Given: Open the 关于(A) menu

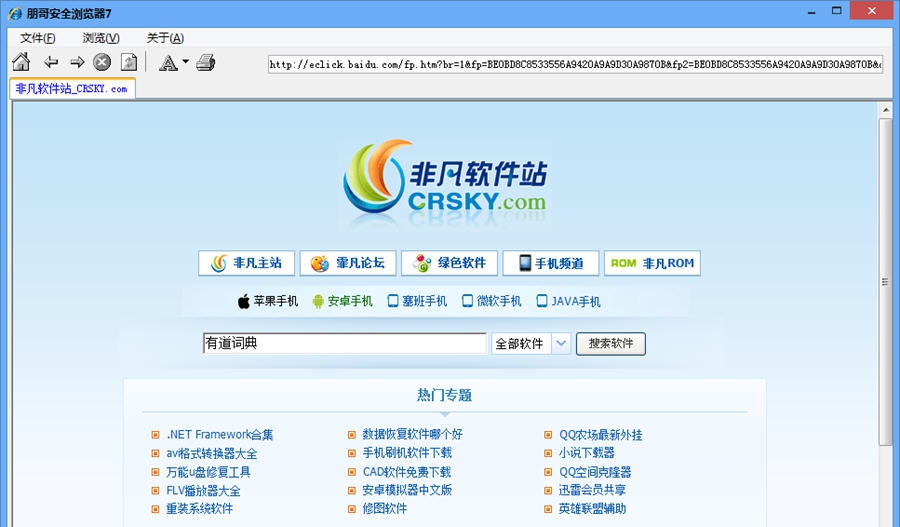Looking at the screenshot, I should pyautogui.click(x=165, y=38).
